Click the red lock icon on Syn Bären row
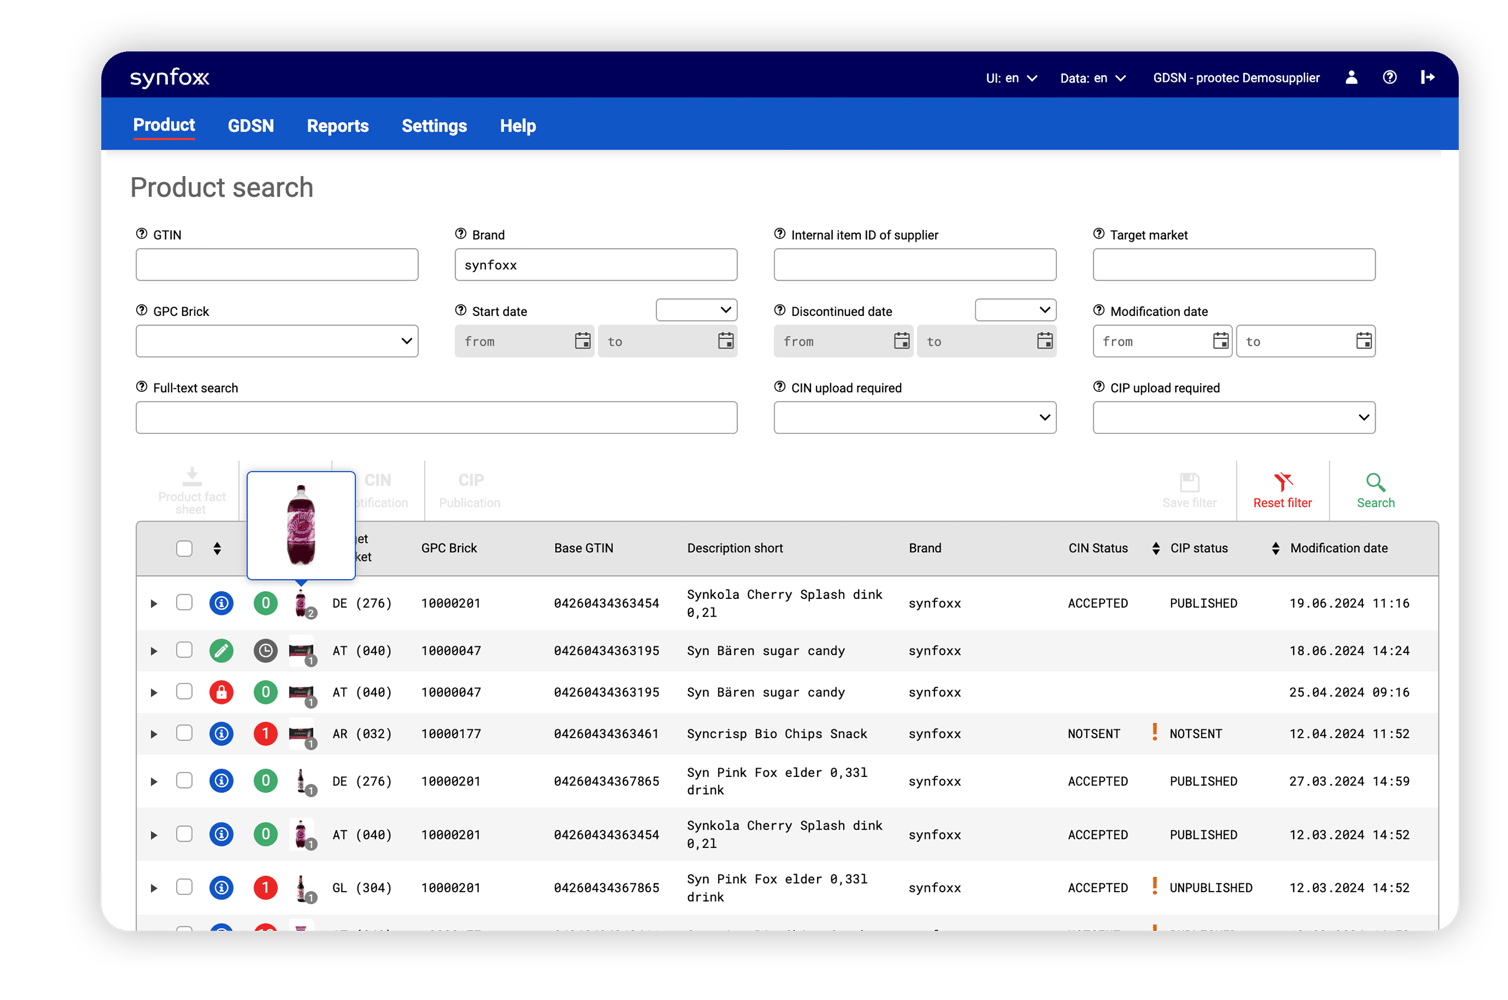This screenshot has height=1000, width=1508. pos(221,692)
